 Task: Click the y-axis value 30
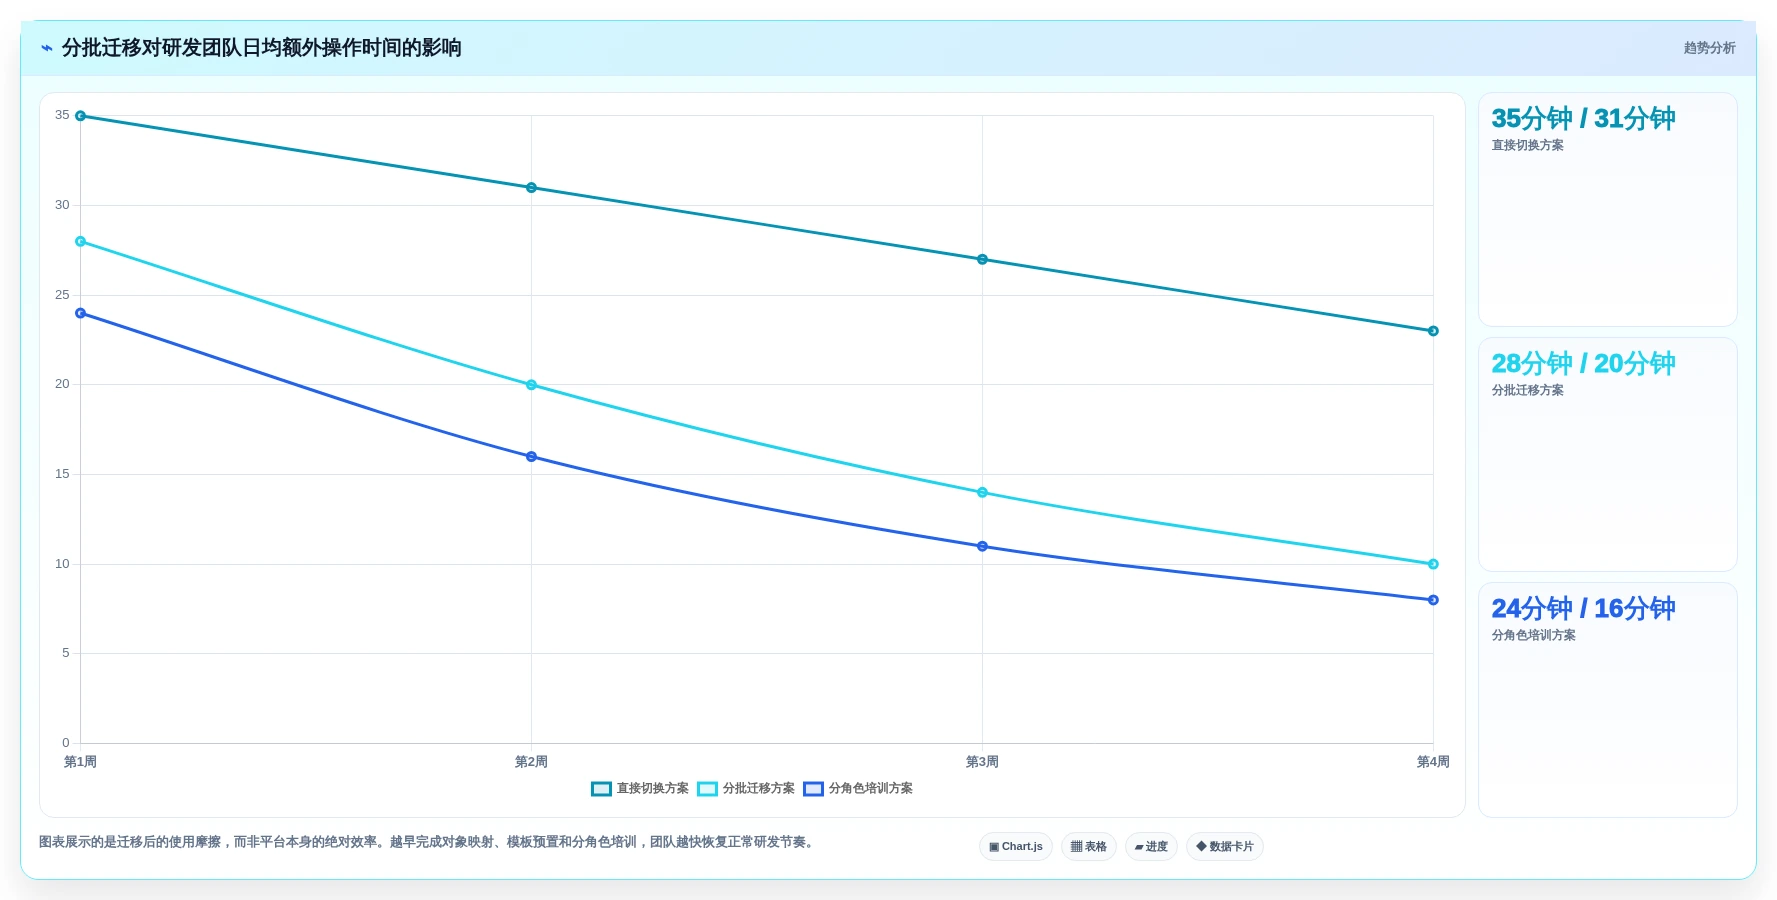[62, 205]
